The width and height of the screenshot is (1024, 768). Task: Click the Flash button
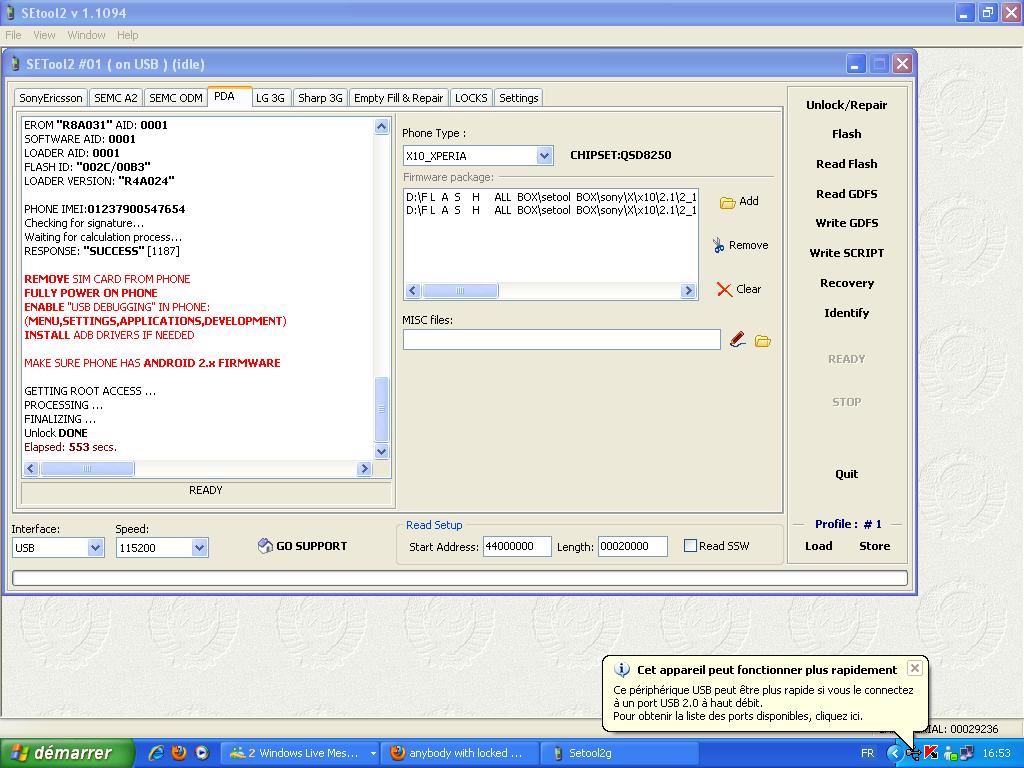pos(846,134)
